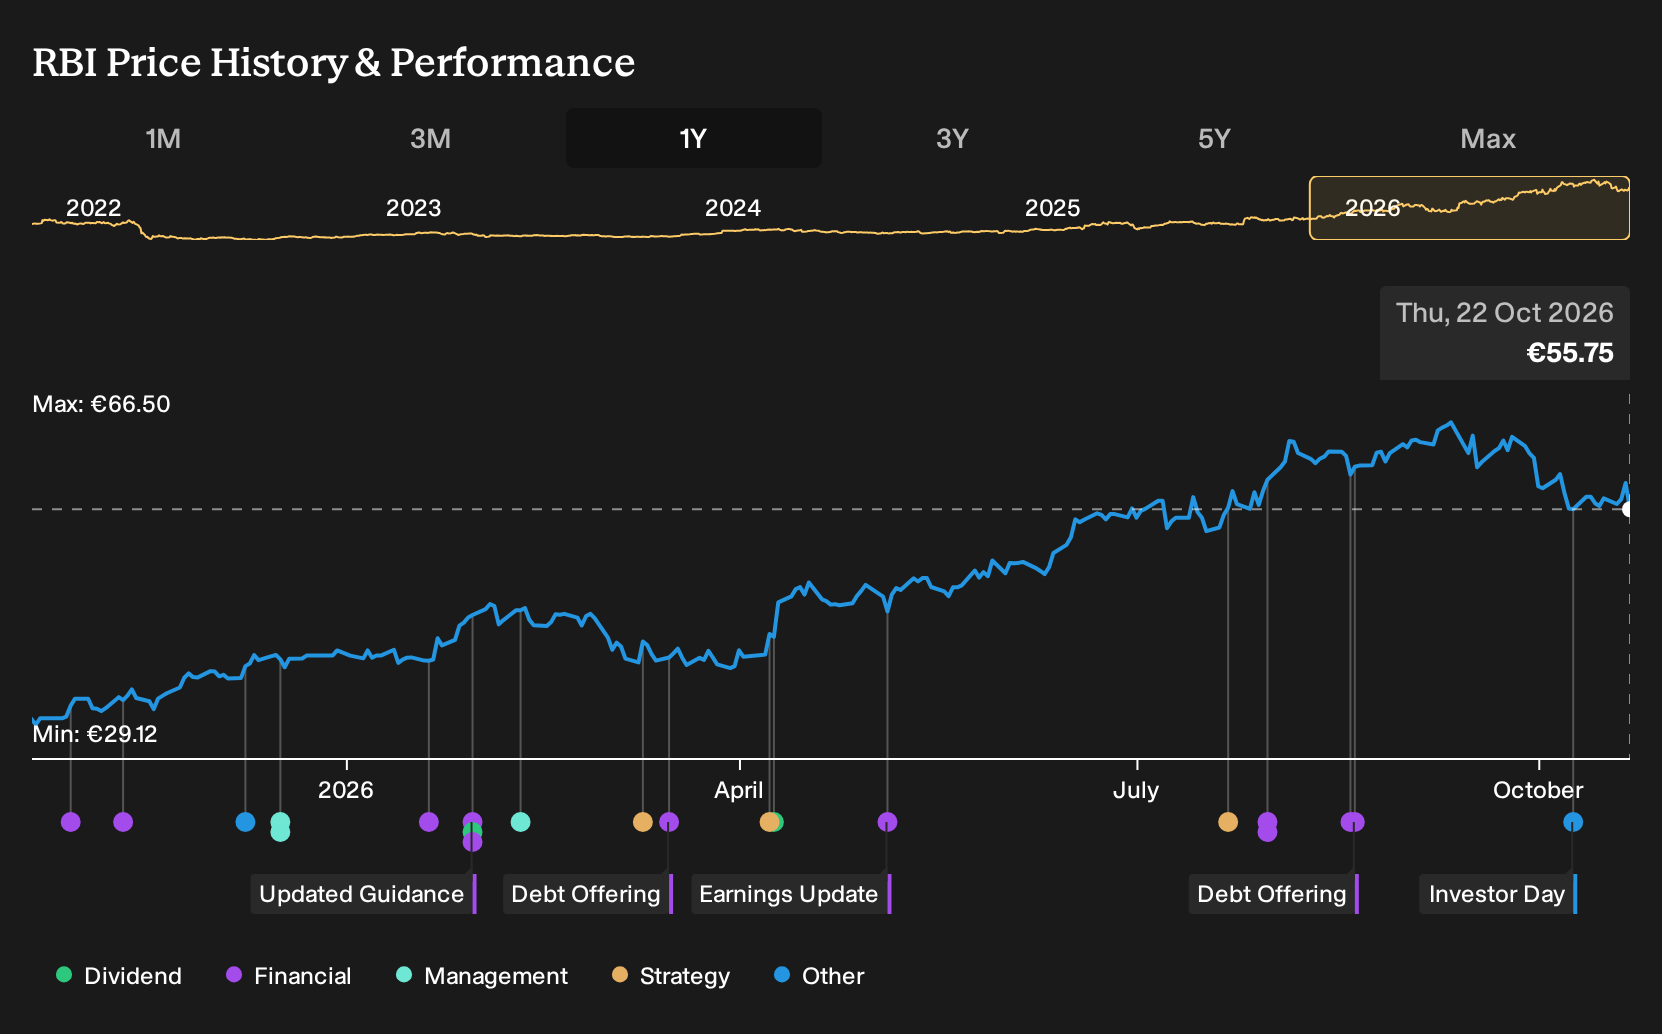The width and height of the screenshot is (1662, 1034).
Task: Click the Min: €29.12 label
Action: click(x=95, y=734)
